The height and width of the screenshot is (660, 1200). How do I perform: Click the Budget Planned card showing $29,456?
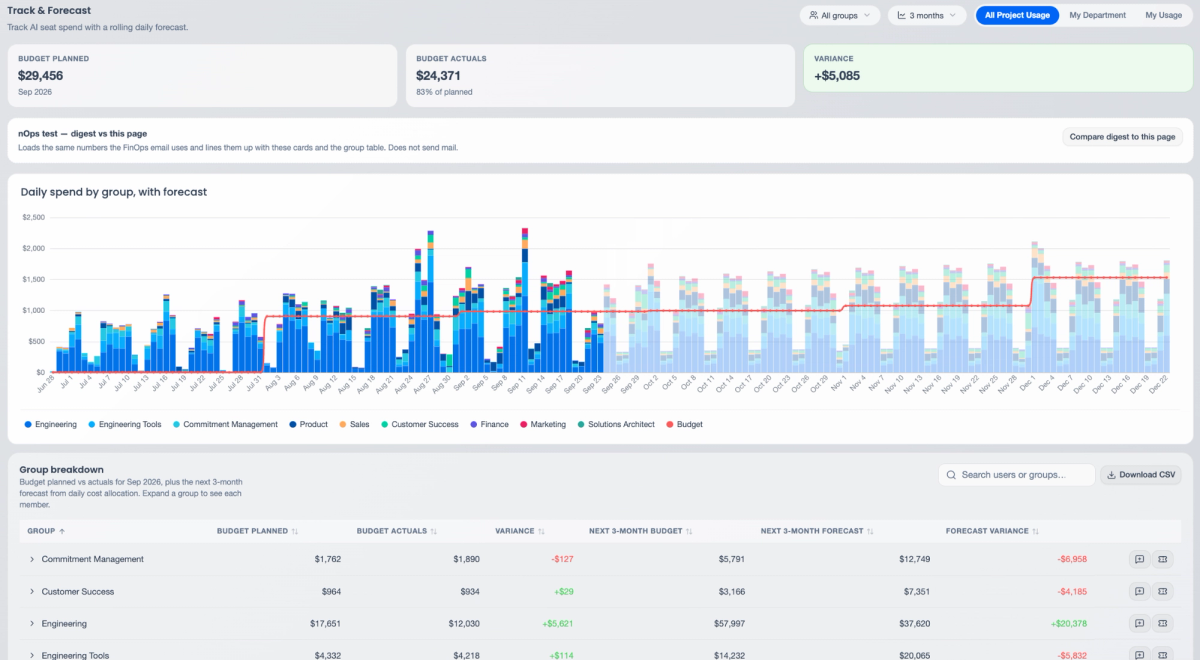[202, 75]
